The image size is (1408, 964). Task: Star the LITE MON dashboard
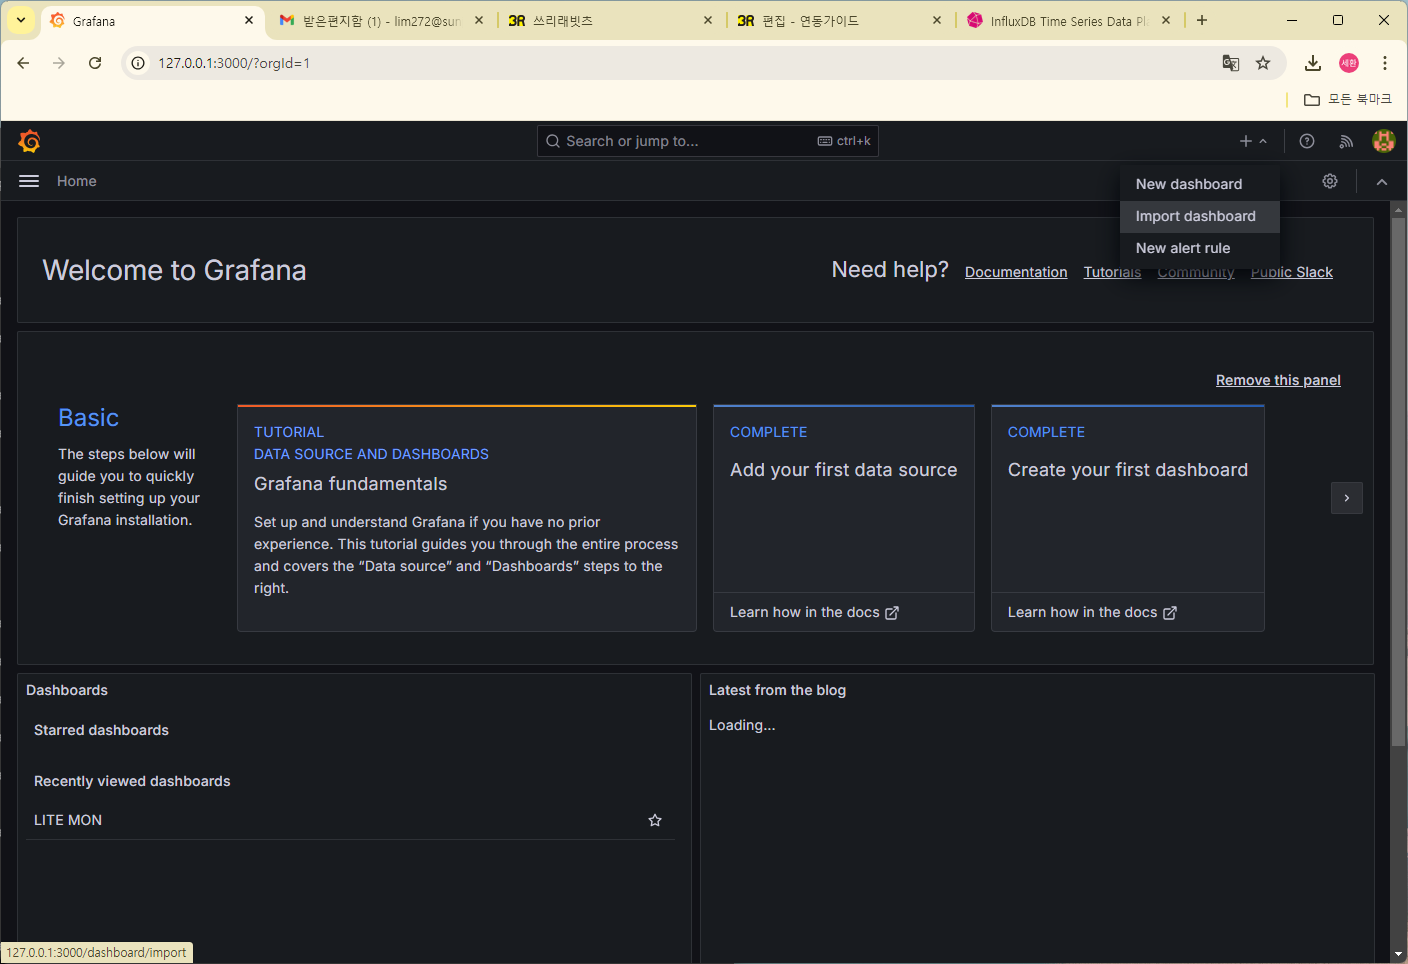click(x=655, y=820)
